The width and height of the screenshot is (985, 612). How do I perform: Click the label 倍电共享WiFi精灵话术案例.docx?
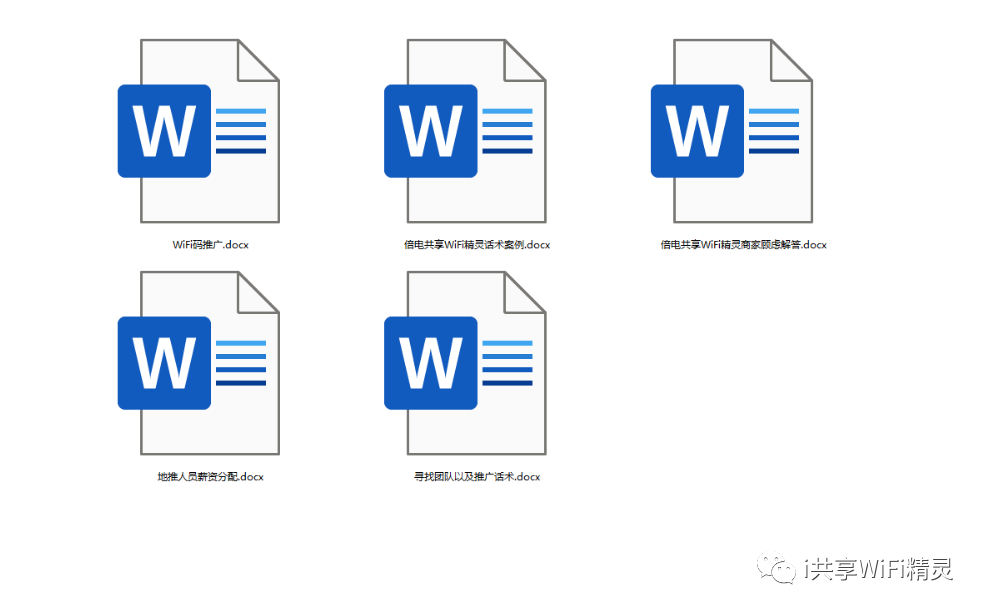[x=477, y=244]
